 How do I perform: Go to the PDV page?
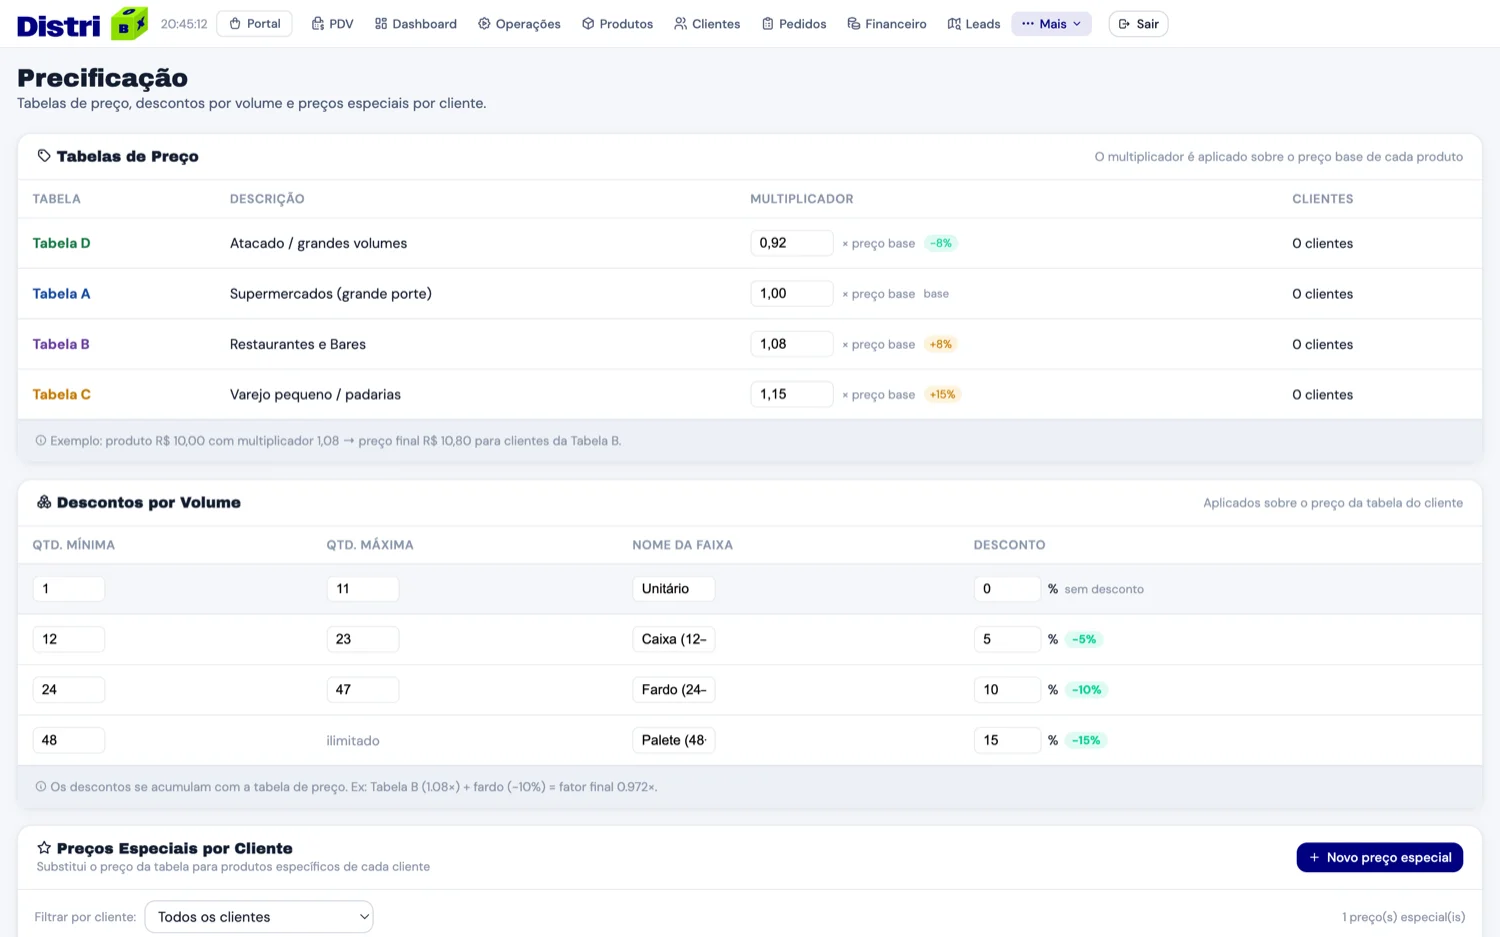tap(332, 24)
